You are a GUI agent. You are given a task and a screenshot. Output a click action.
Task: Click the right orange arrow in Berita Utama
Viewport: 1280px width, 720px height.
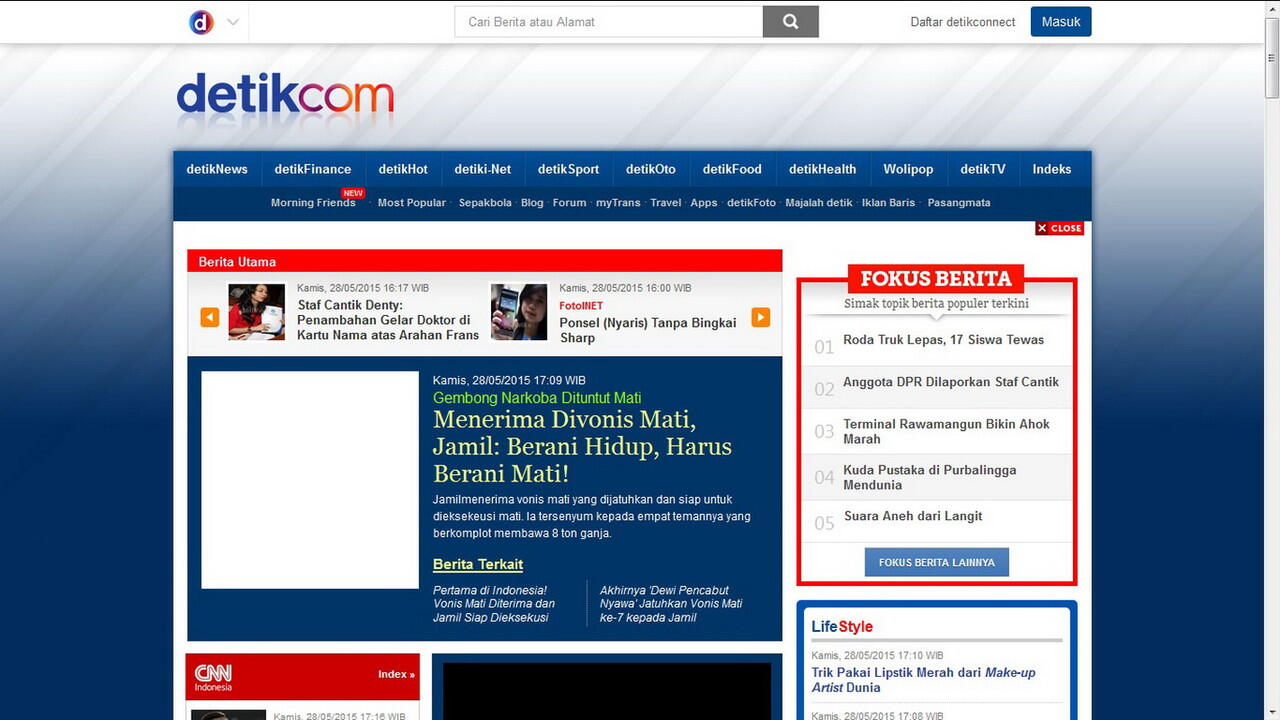coord(761,317)
